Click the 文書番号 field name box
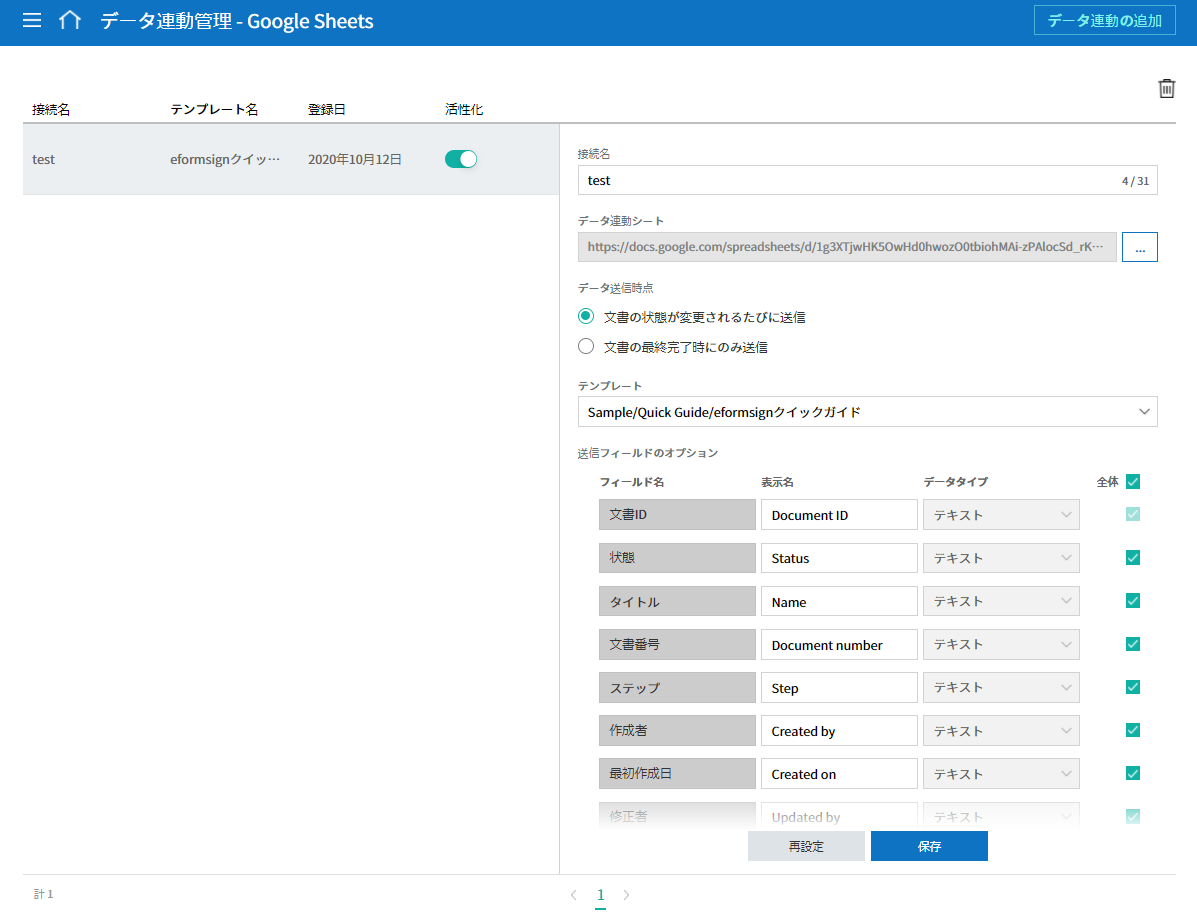This screenshot has height=919, width=1197. point(677,644)
